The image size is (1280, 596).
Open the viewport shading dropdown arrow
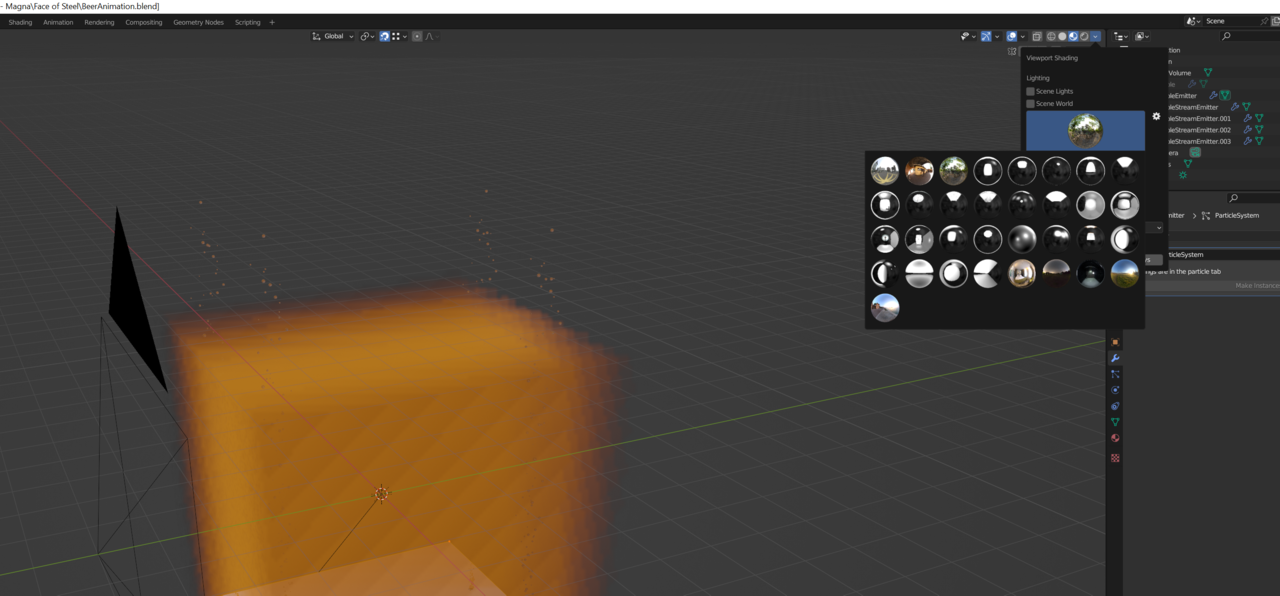click(1096, 36)
